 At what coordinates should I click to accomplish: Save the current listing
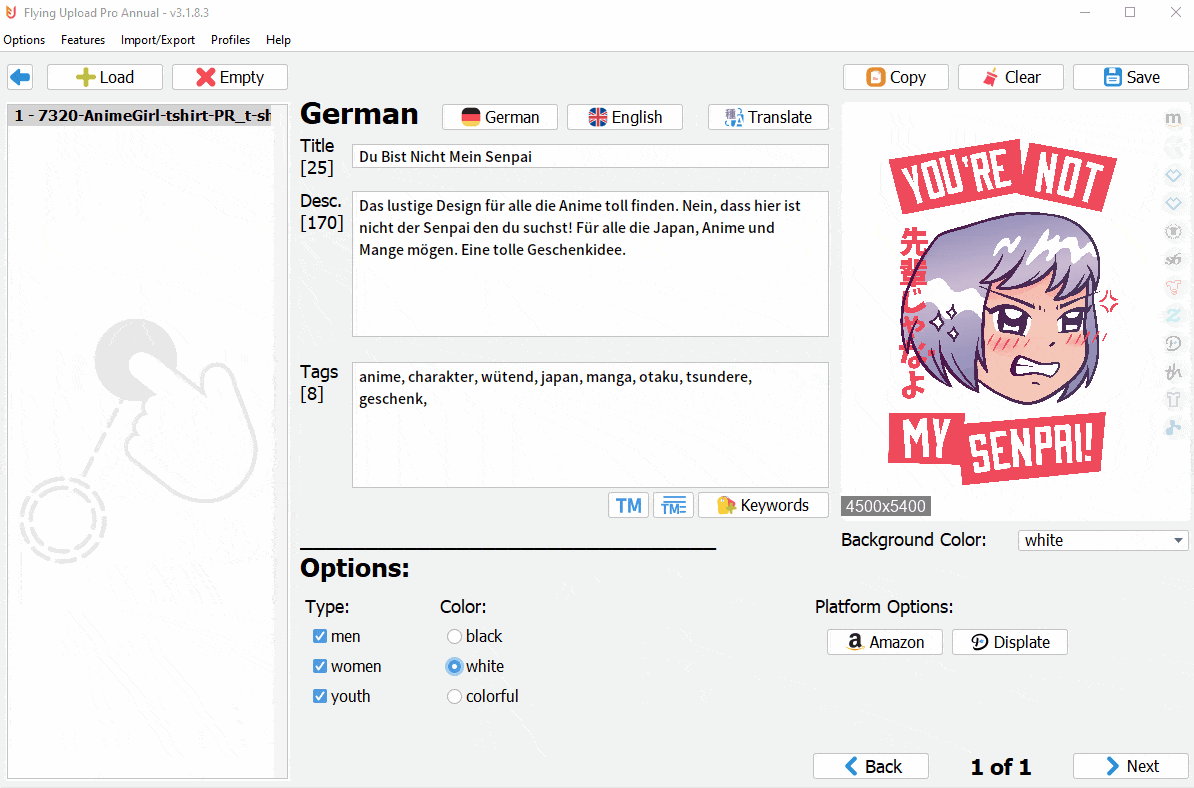(1131, 77)
